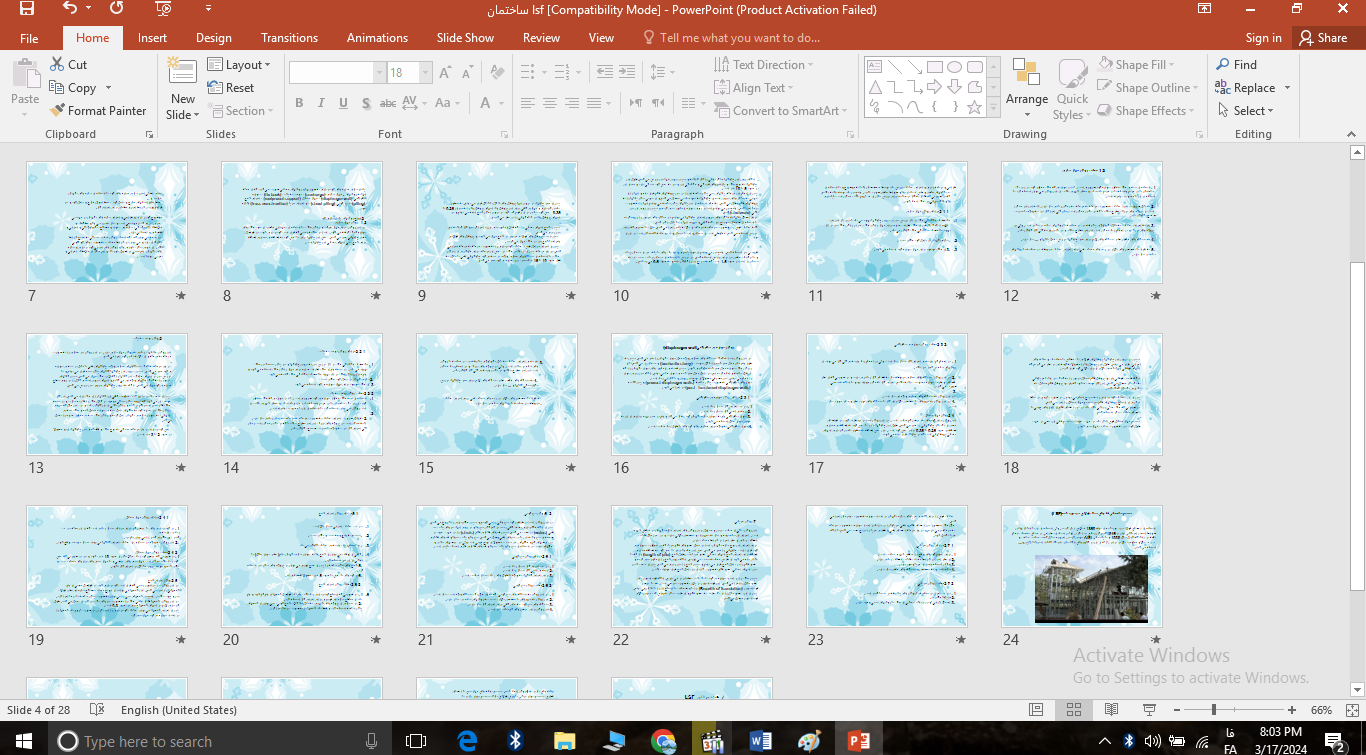Decrease the font size
The height and width of the screenshot is (755, 1366).
468,73
